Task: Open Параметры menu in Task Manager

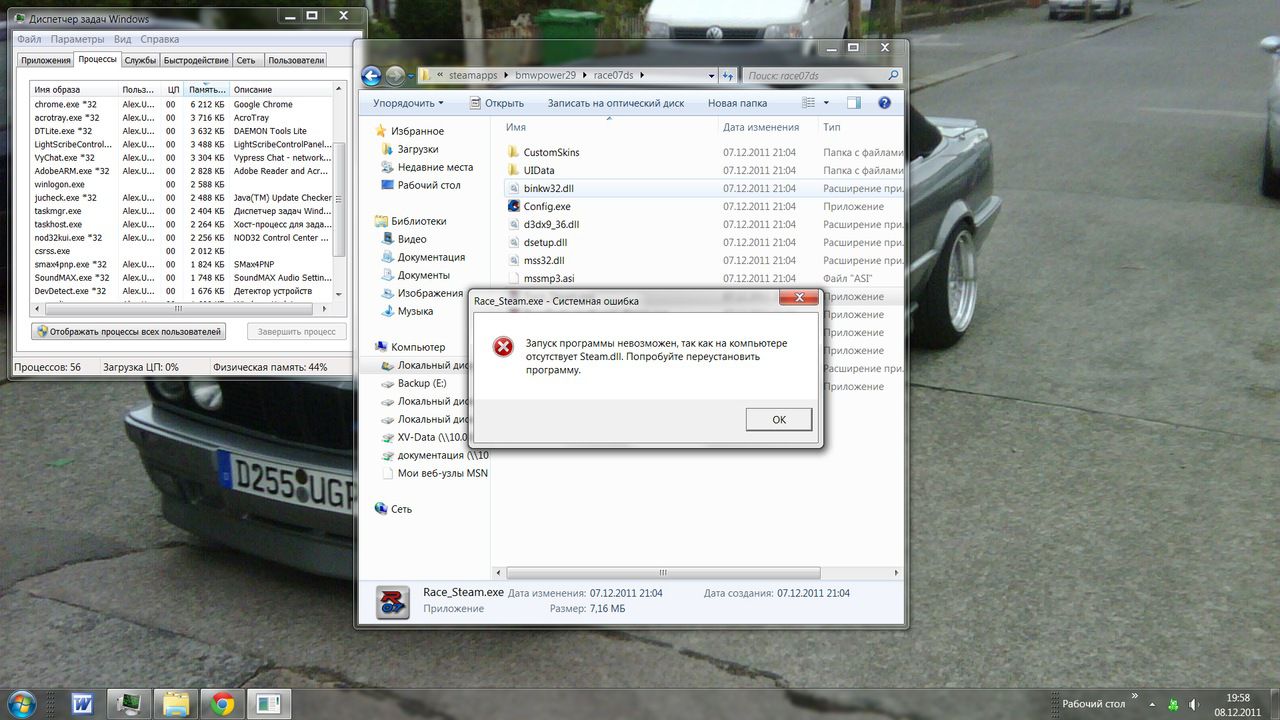Action: pos(77,39)
